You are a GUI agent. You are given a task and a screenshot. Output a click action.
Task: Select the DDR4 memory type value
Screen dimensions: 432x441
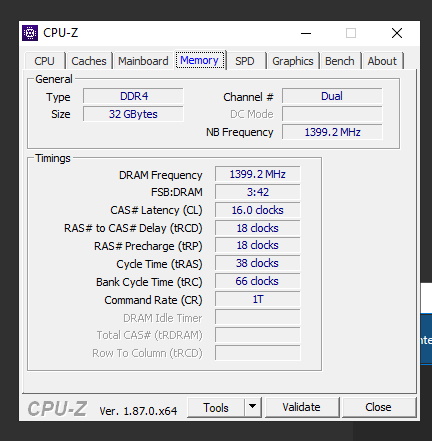tap(133, 96)
